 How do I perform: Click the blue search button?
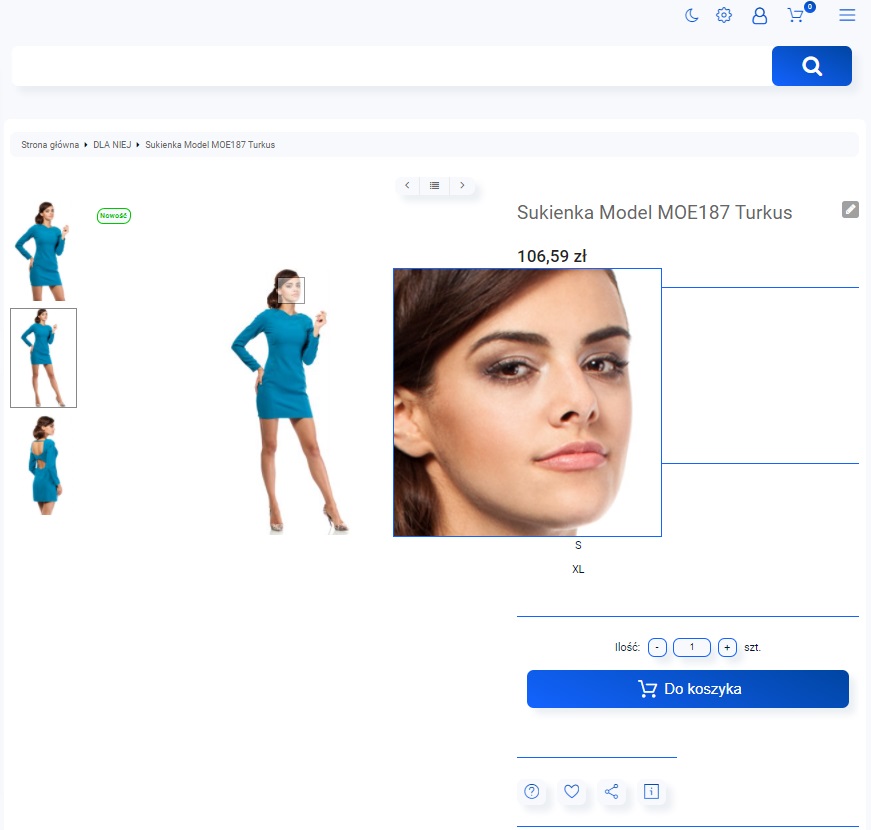pyautogui.click(x=812, y=66)
